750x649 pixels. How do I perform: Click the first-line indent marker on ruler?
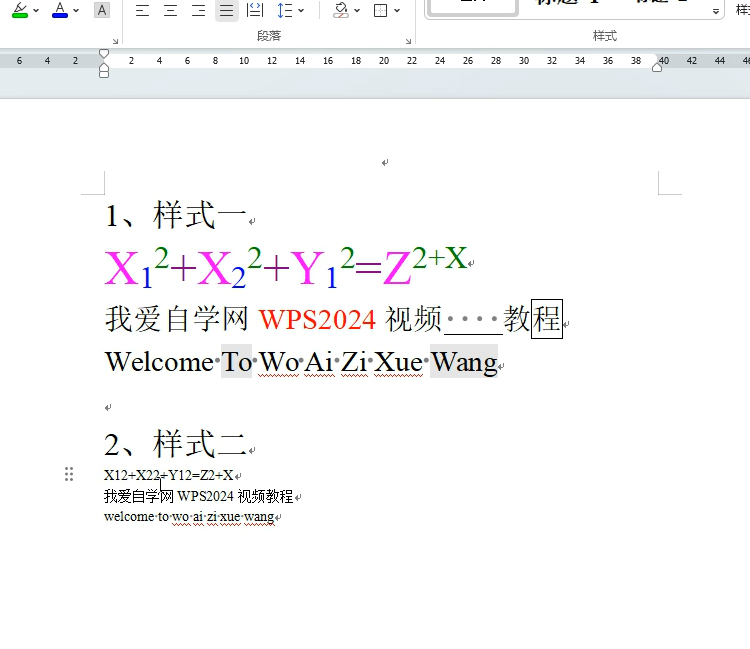[104, 53]
